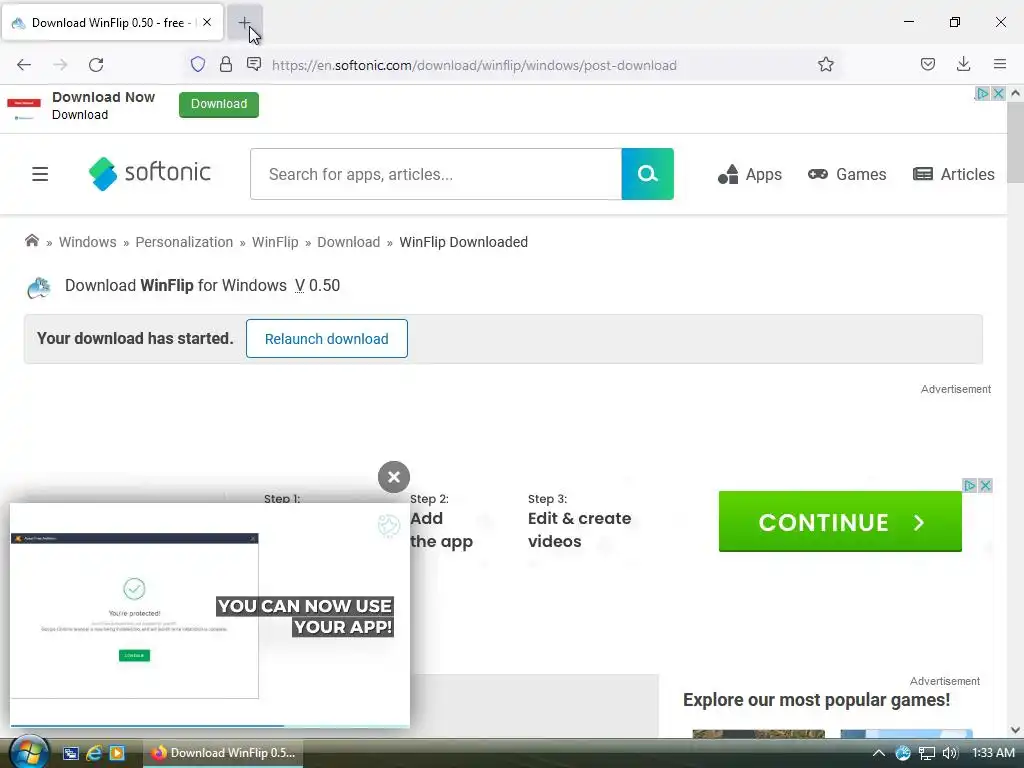Click 'Explore our most popular games!' heading
The image size is (1024, 768).
coord(816,700)
